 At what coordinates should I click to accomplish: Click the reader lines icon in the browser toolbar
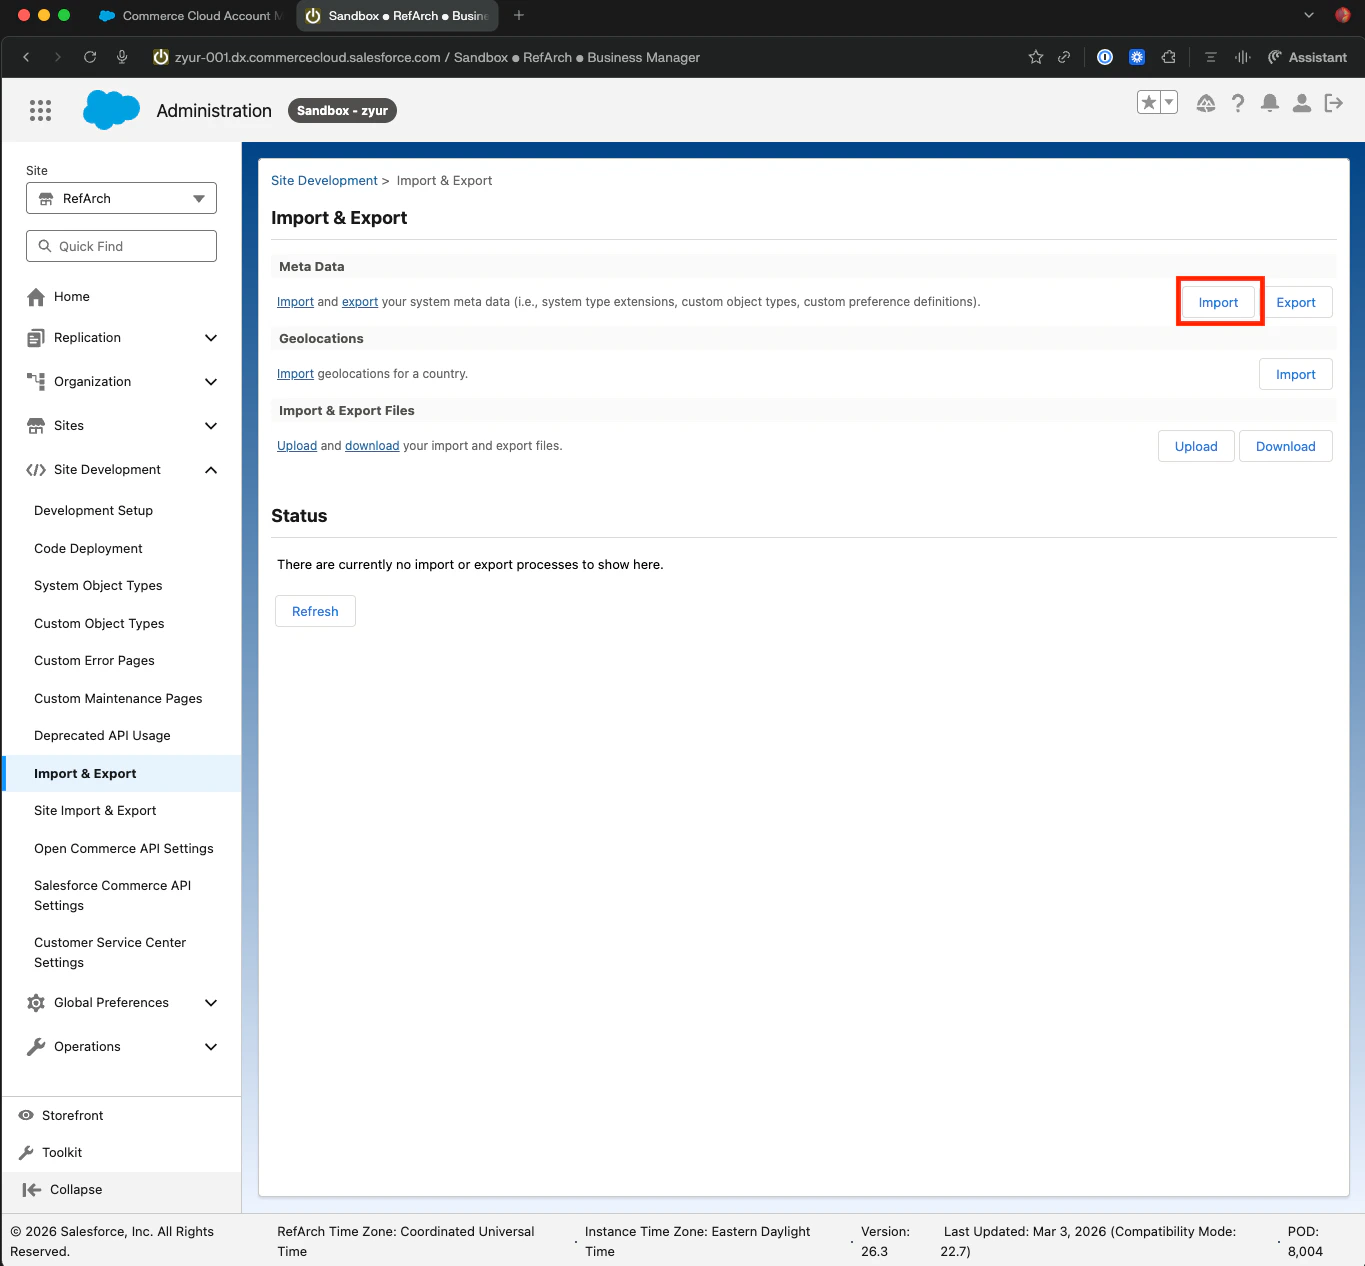point(1210,57)
